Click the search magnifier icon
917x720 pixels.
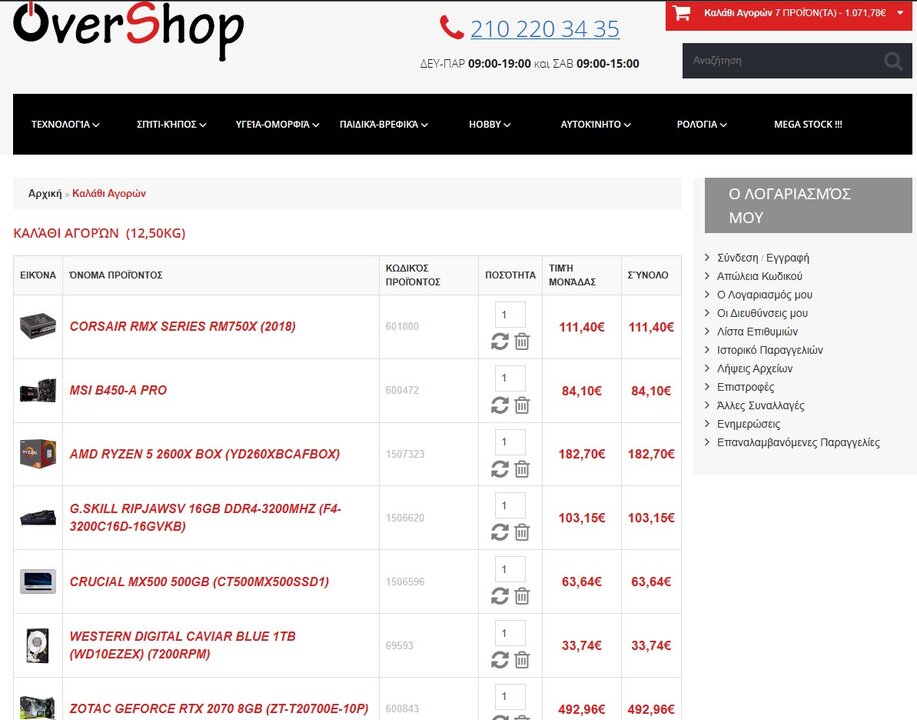[893, 61]
